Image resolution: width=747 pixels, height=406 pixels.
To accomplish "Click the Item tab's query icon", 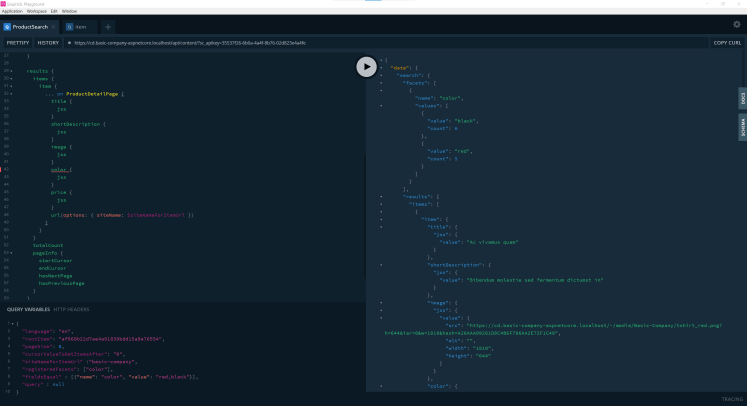I will (x=70, y=27).
